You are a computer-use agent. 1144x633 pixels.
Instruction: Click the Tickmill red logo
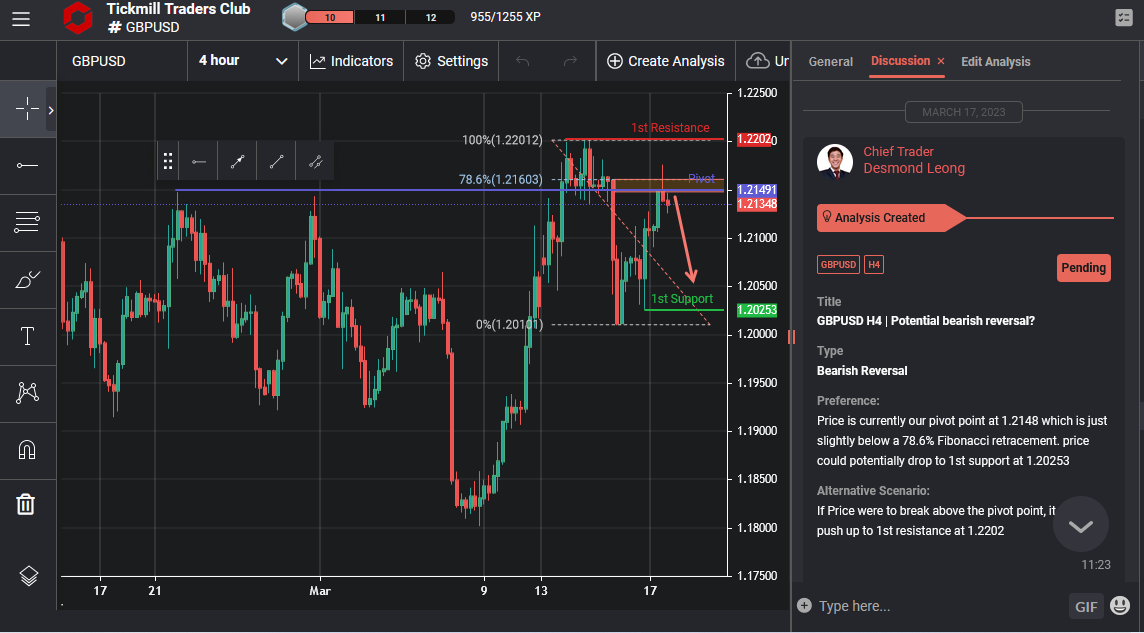click(x=77, y=18)
